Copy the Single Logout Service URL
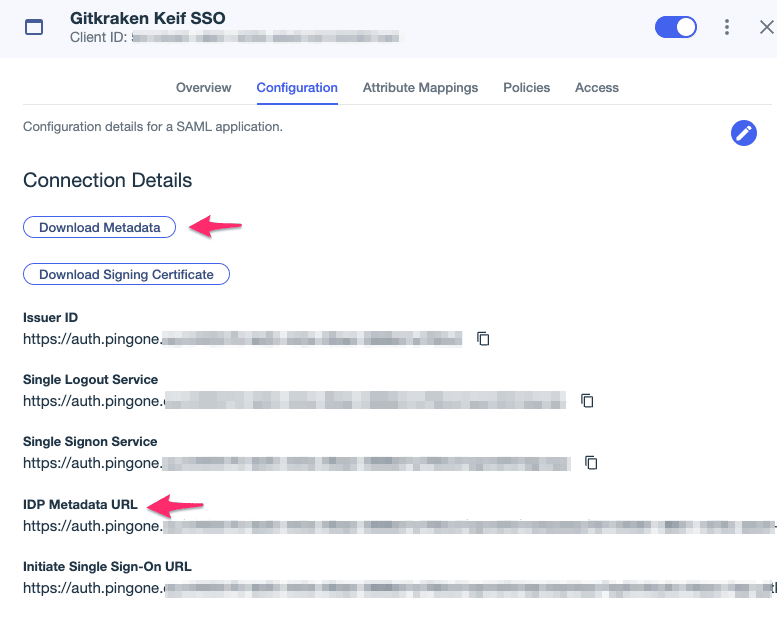The width and height of the screenshot is (777, 619). (587, 400)
